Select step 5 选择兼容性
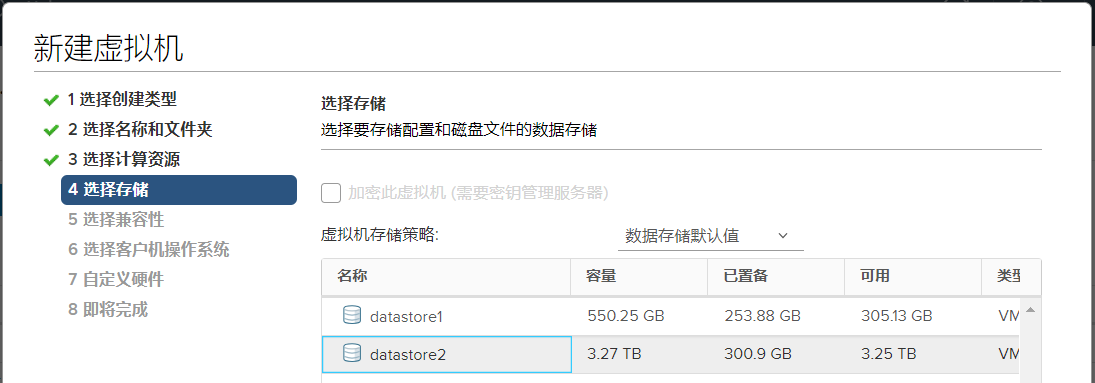Viewport: 1095px width, 383px height. [x=116, y=219]
